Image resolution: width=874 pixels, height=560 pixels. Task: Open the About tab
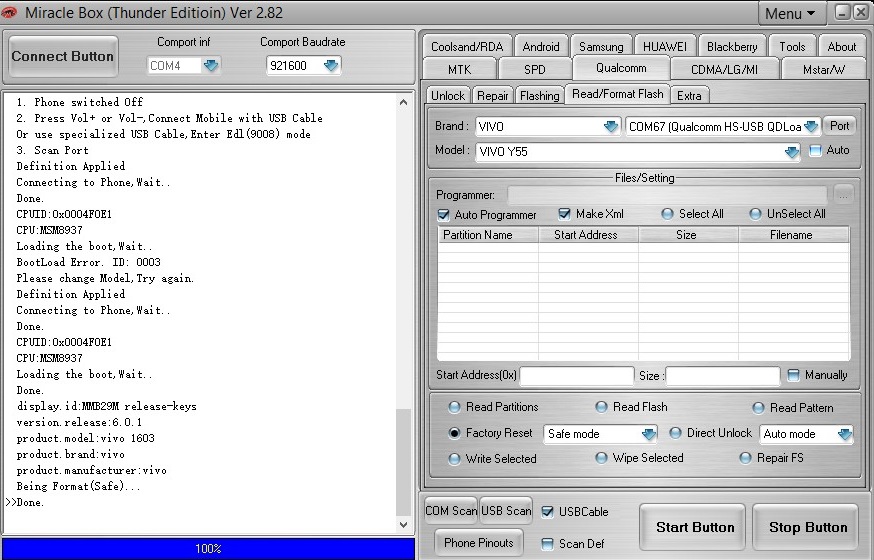point(841,47)
